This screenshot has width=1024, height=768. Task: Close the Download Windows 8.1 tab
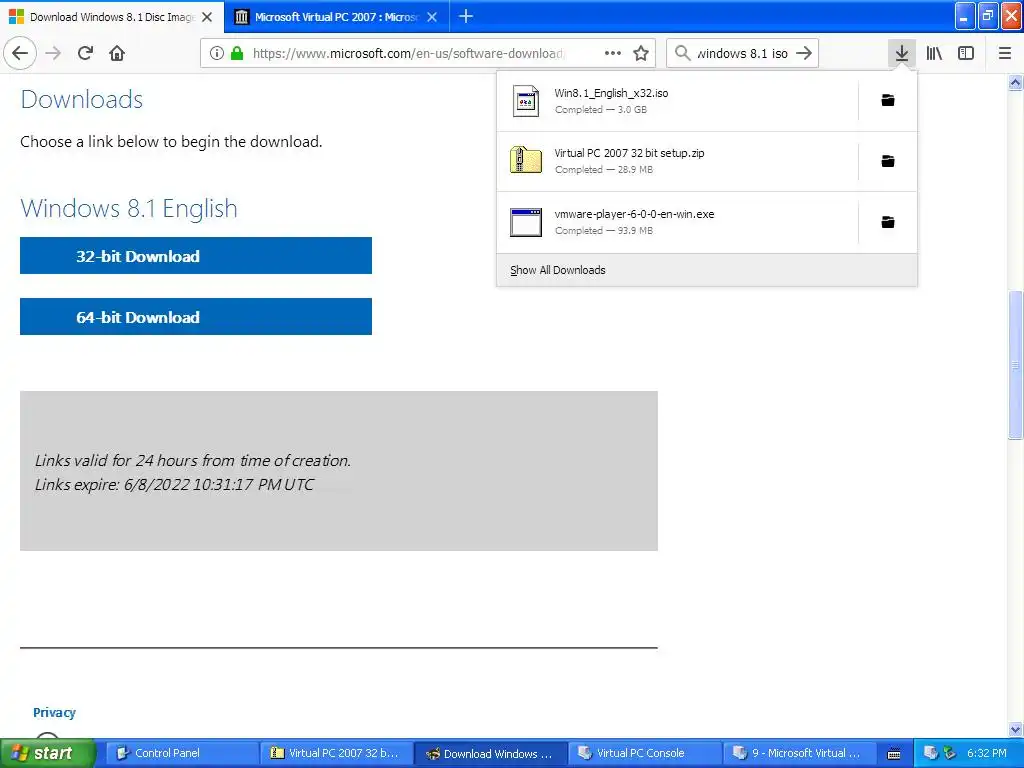pyautogui.click(x=207, y=17)
